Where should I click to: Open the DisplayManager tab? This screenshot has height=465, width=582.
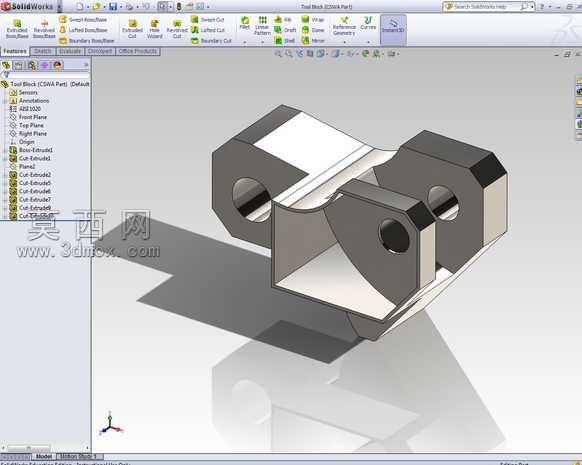pyautogui.click(x=57, y=66)
